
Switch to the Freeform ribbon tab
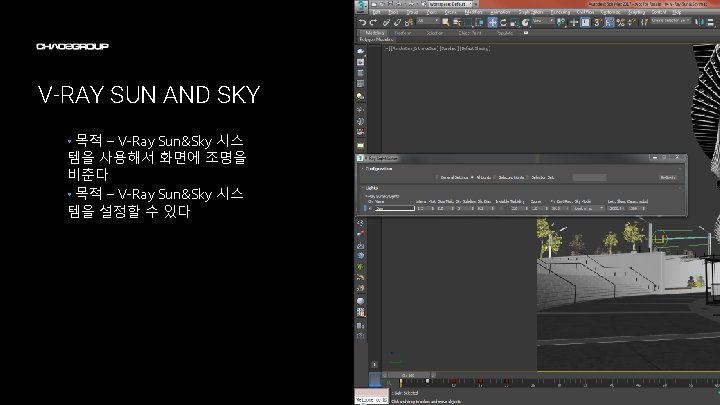[403, 33]
